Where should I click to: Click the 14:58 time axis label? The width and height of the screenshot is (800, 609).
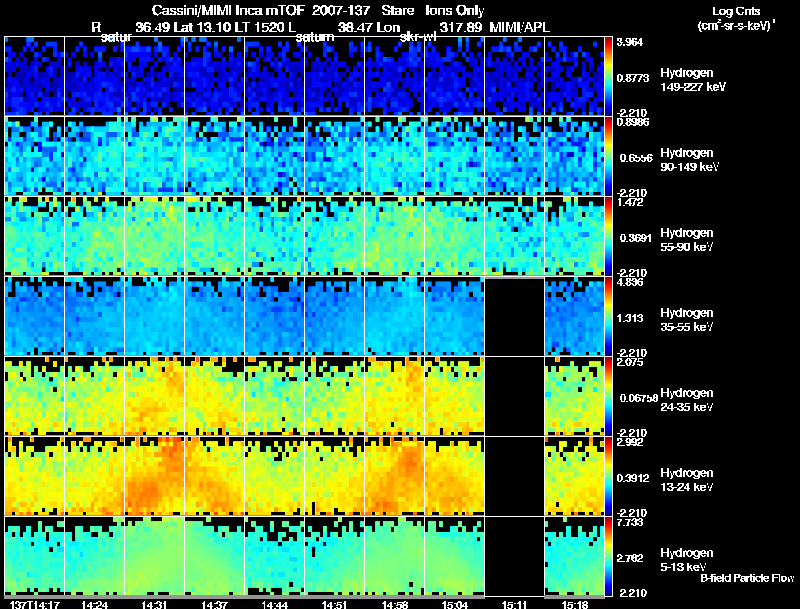coord(394,604)
